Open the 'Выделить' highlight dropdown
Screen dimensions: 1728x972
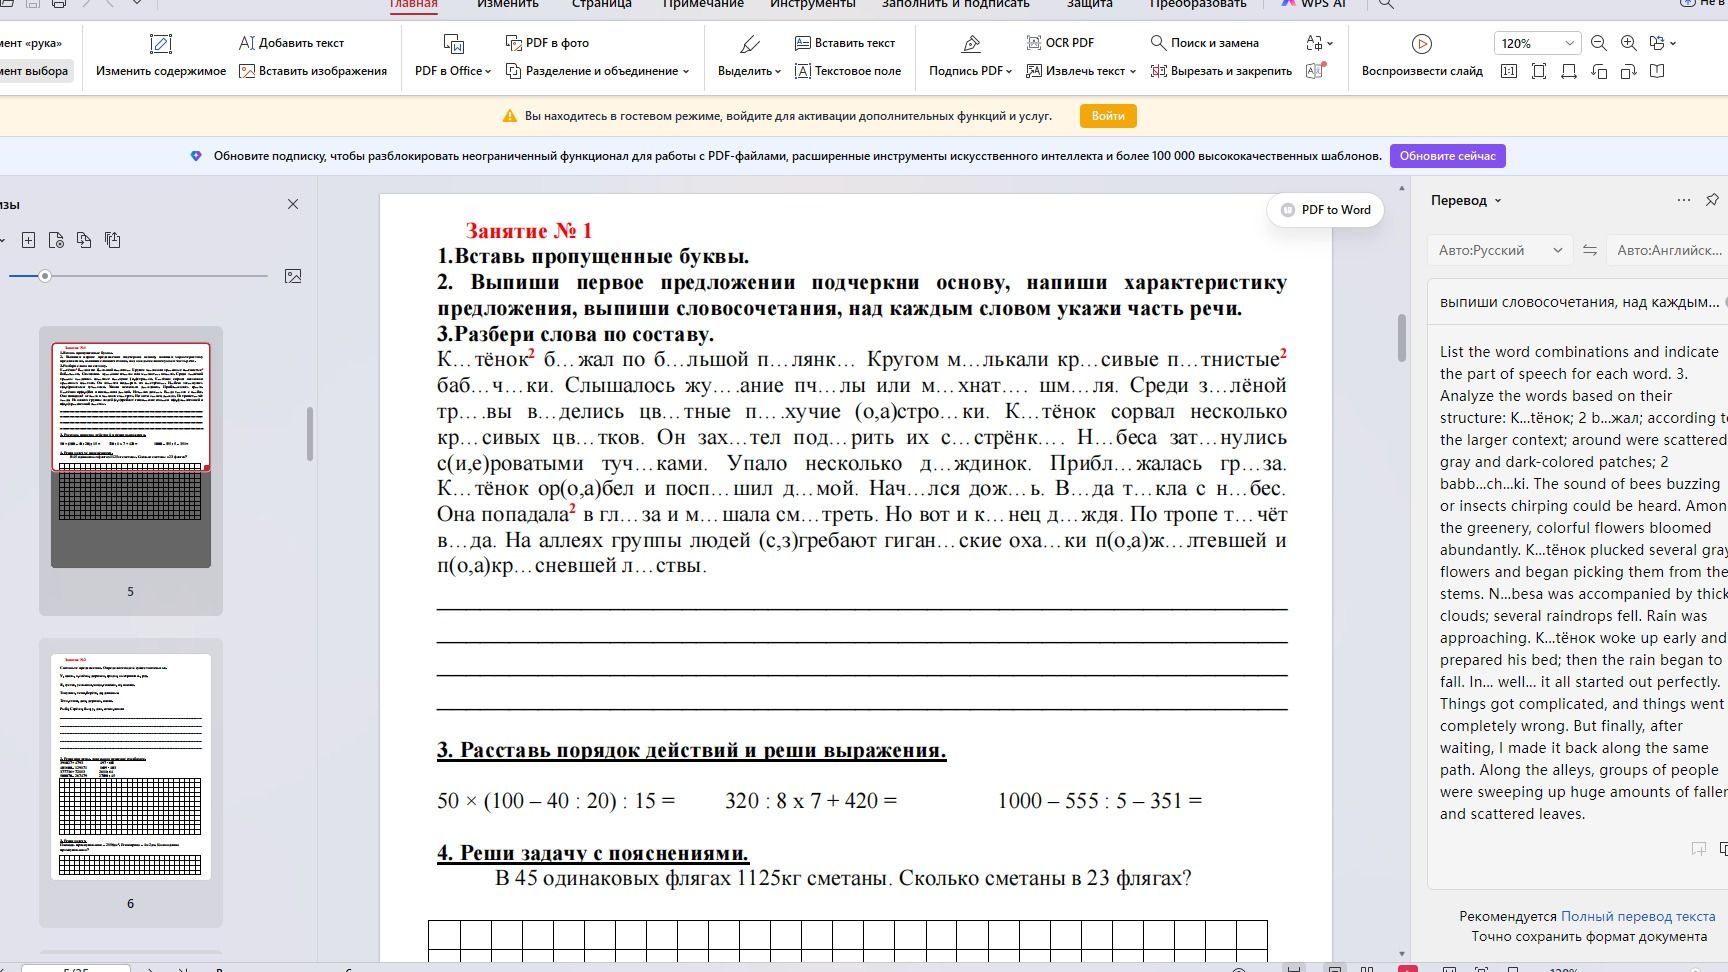pyautogui.click(x=749, y=56)
